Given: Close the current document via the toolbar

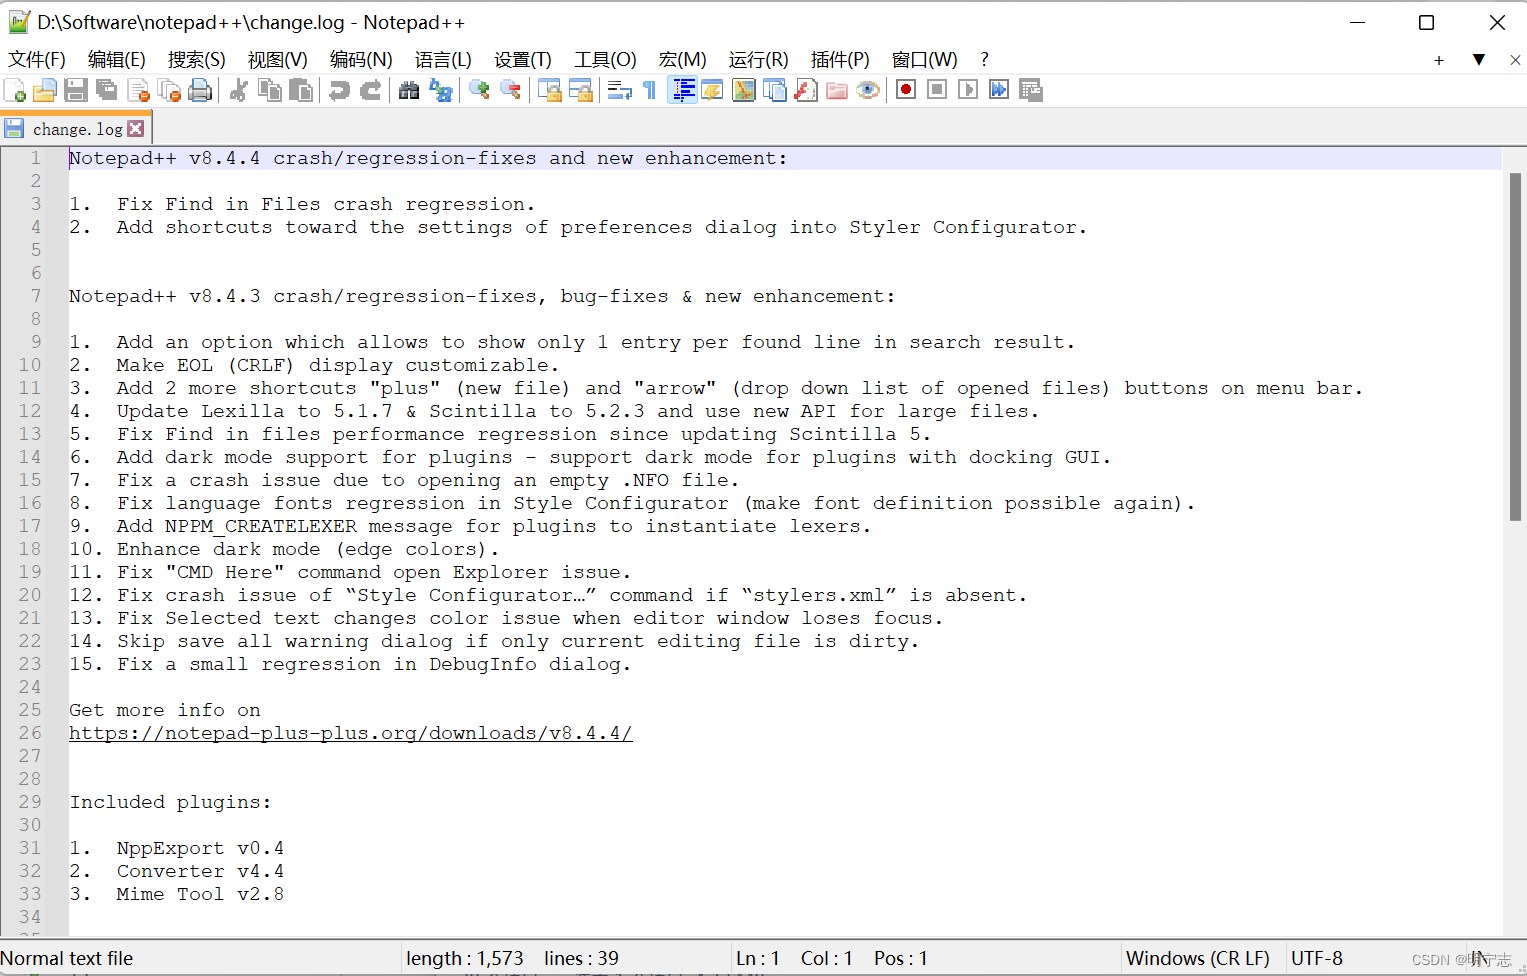Looking at the screenshot, I should click(x=138, y=90).
